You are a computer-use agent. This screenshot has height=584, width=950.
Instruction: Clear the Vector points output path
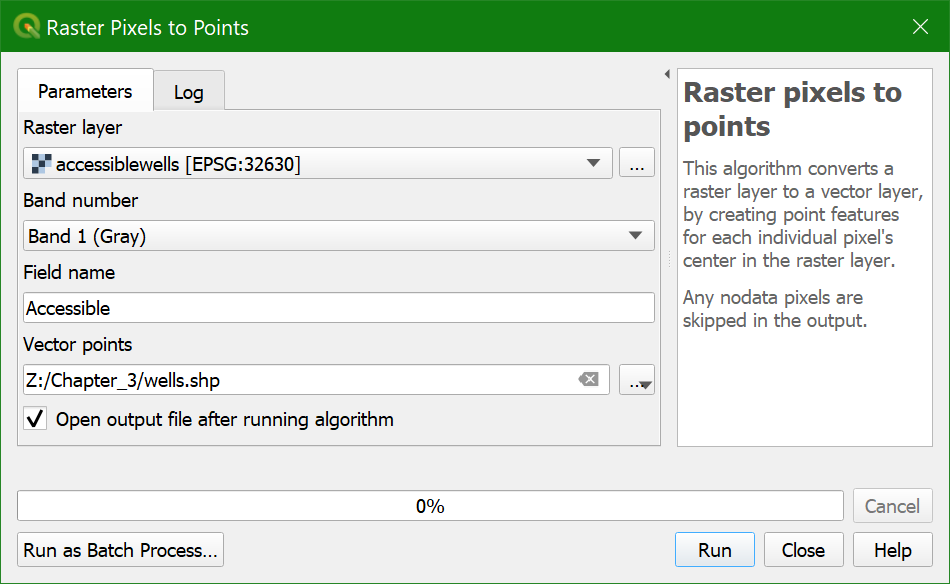pos(588,379)
